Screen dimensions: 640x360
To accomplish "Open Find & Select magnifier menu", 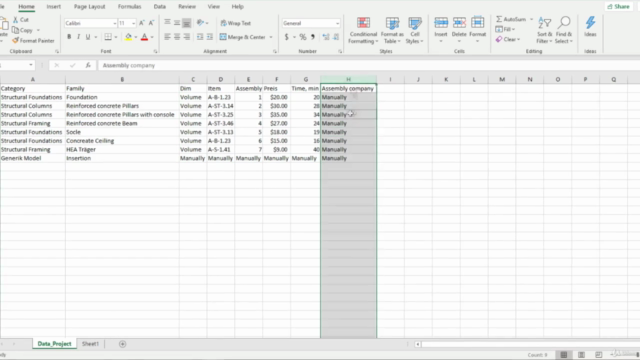I will [x=564, y=30].
